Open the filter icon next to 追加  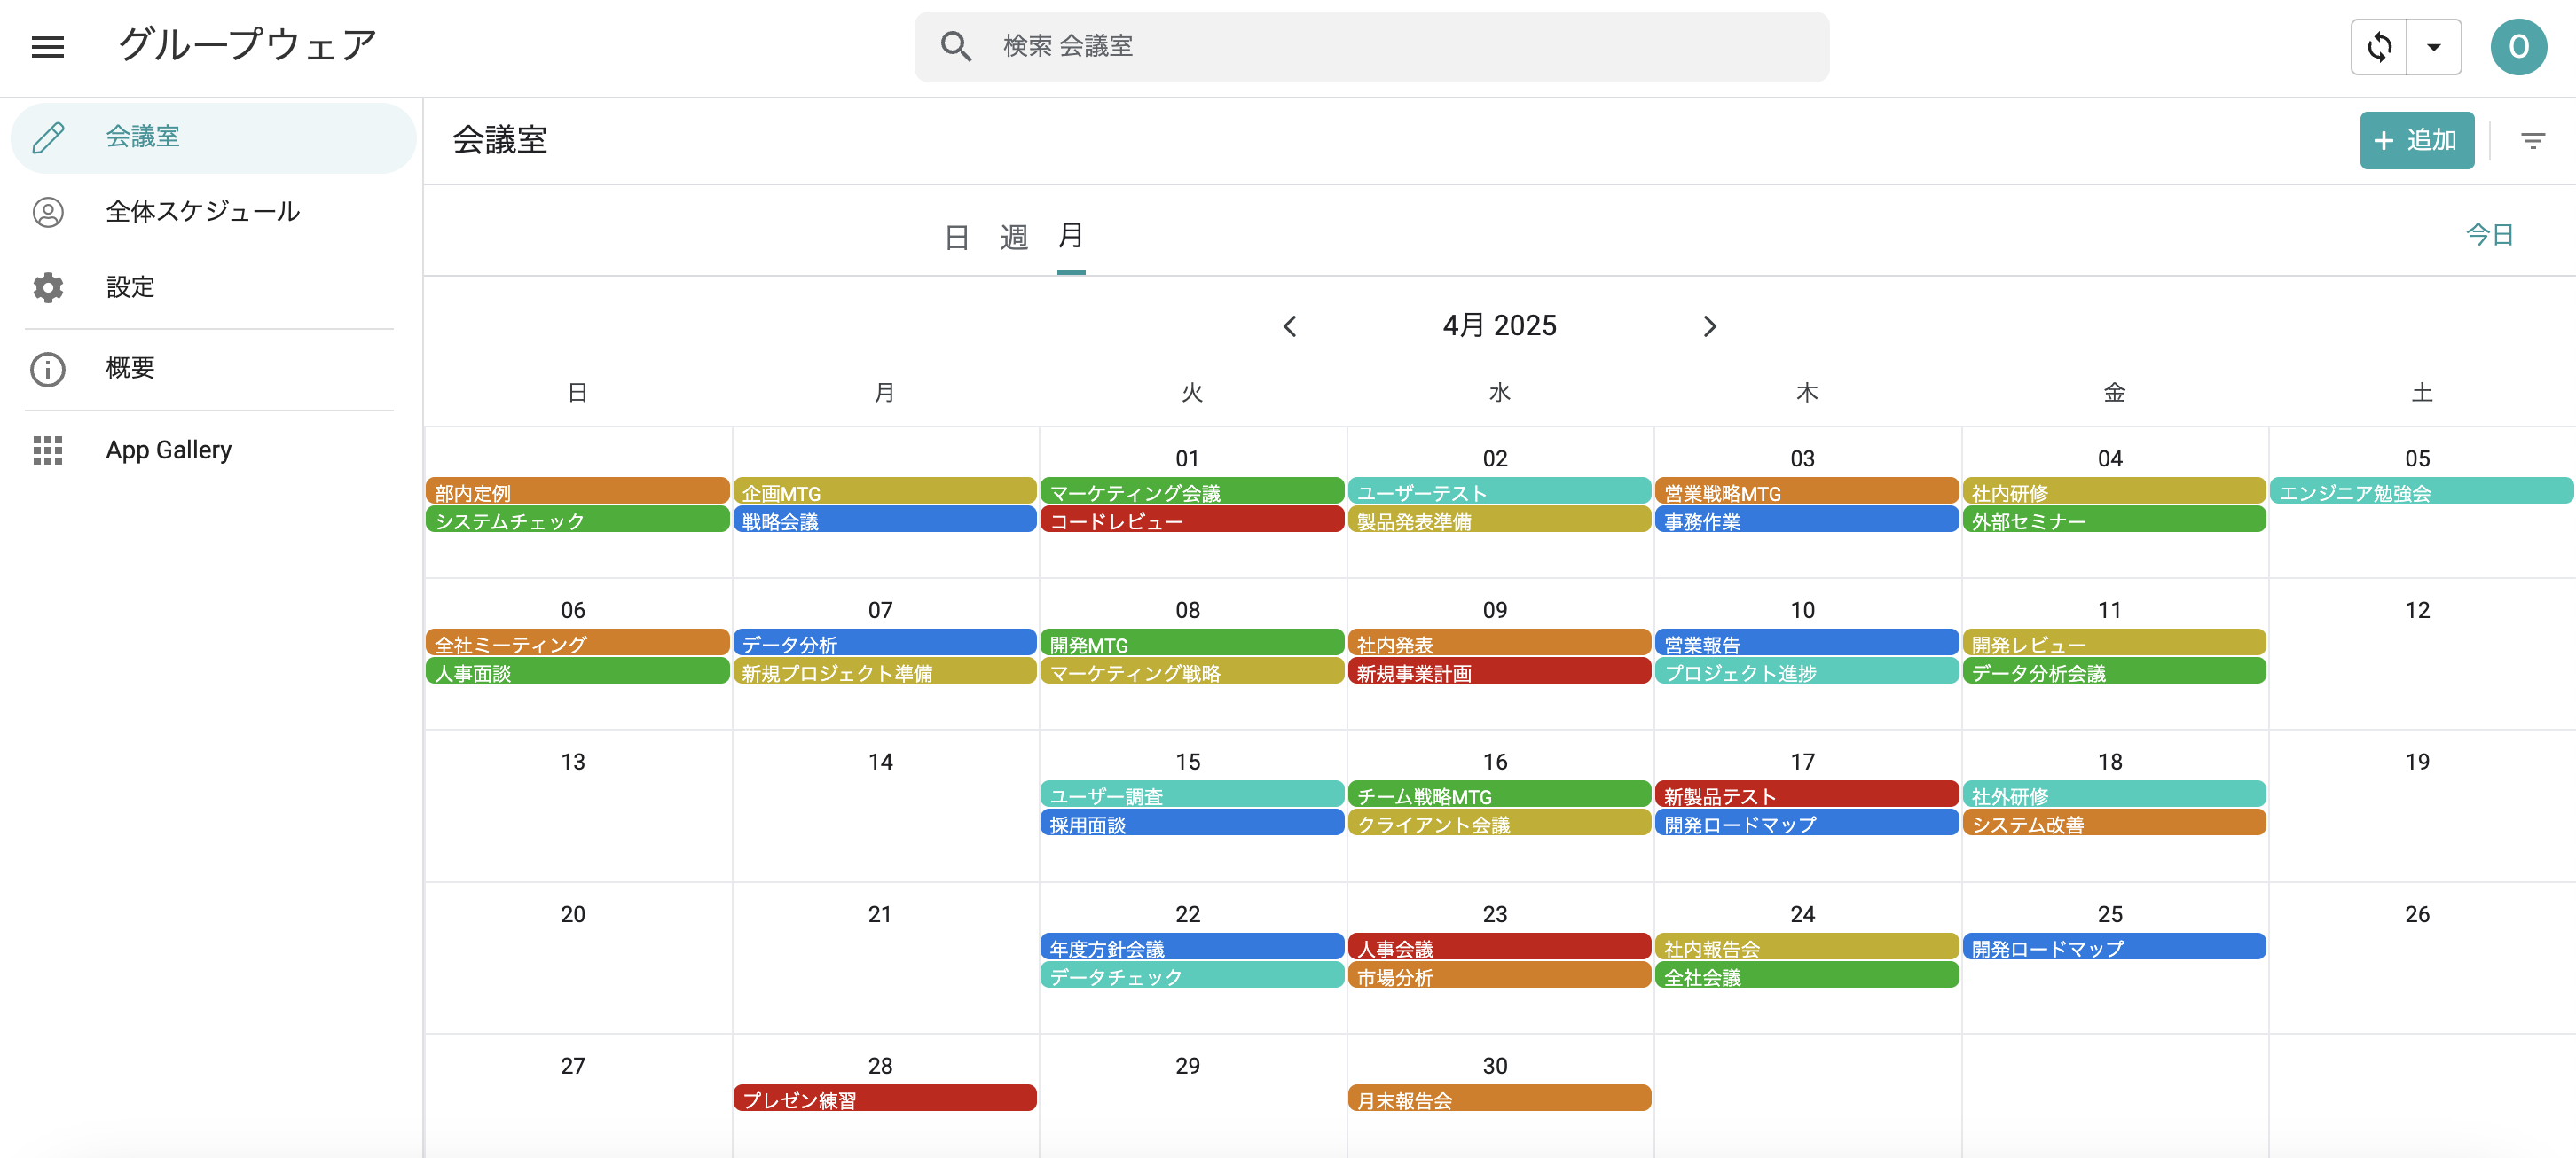(2532, 141)
